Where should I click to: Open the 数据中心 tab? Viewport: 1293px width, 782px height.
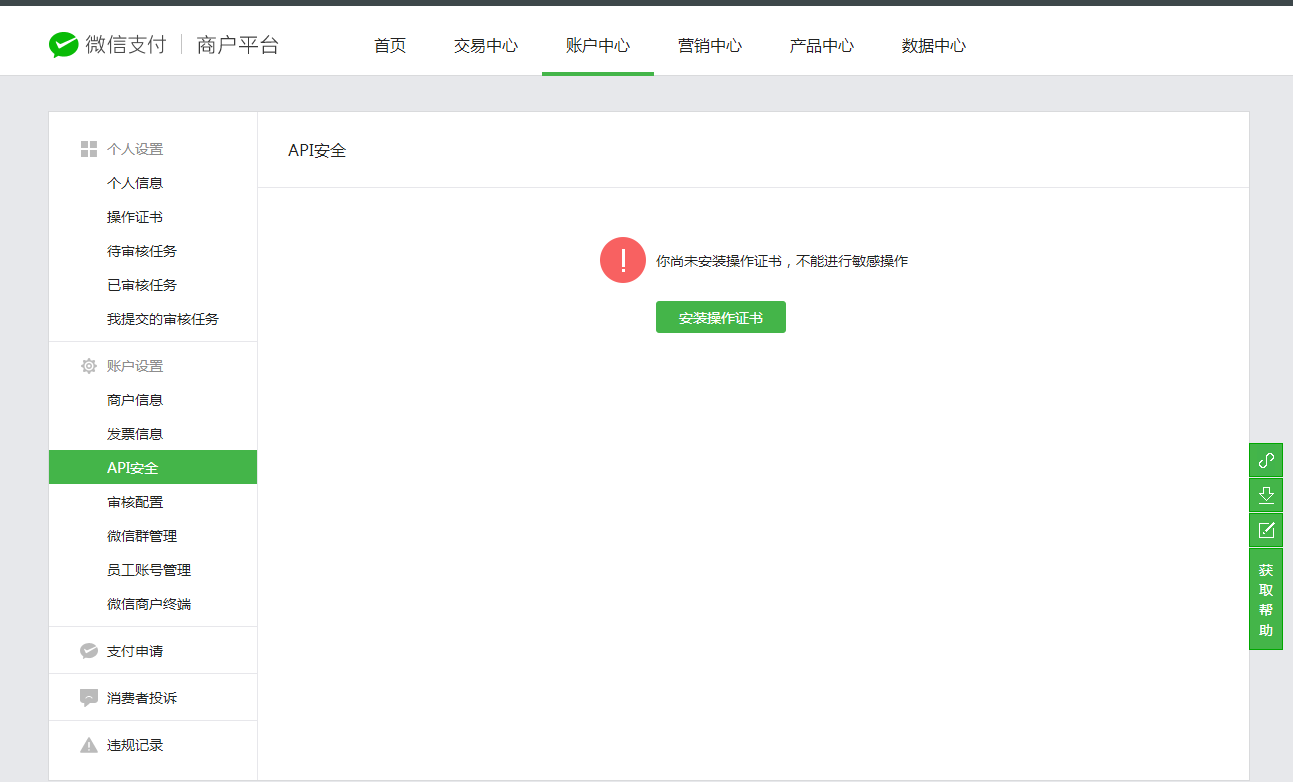pyautogui.click(x=934, y=46)
